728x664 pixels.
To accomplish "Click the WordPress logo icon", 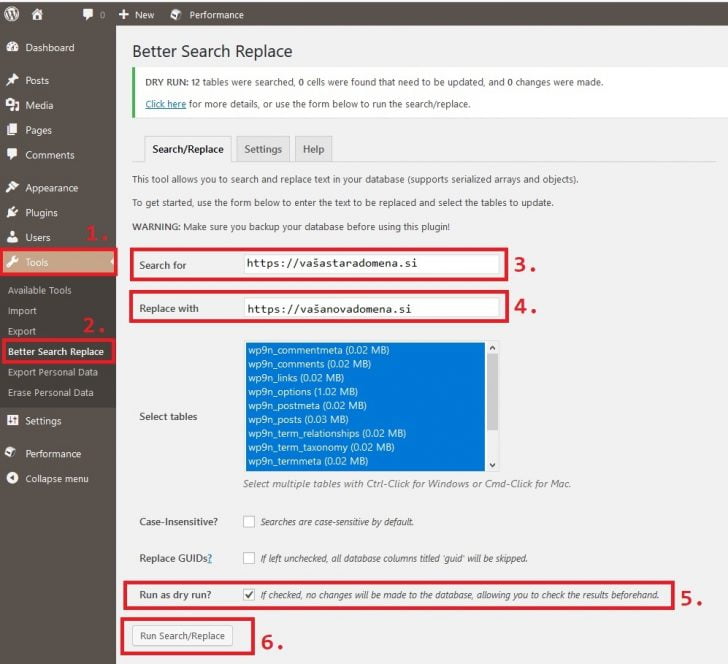I will click(x=12, y=14).
